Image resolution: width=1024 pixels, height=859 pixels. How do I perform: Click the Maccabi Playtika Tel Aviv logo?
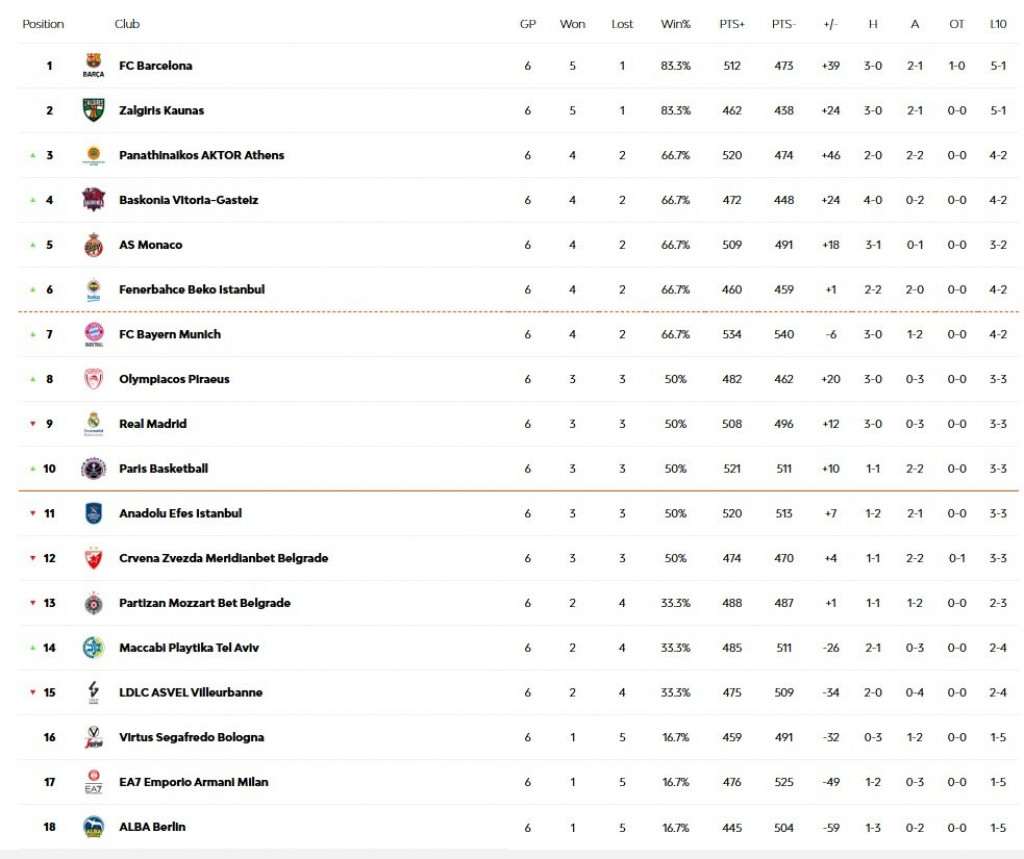(x=93, y=648)
